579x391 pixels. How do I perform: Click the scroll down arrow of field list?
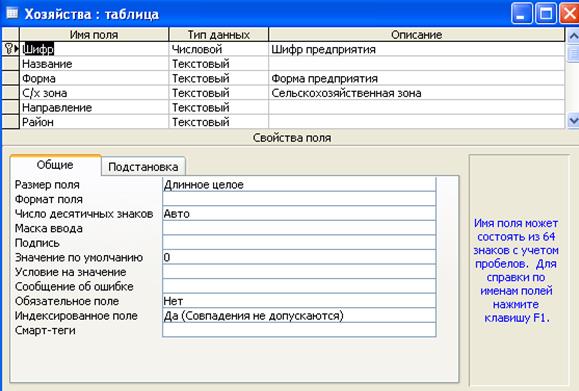pos(573,120)
